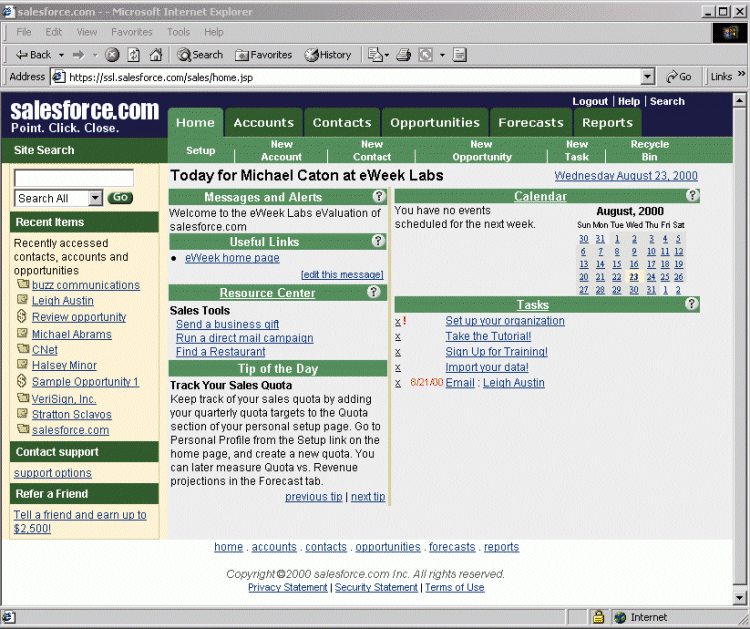Image resolution: width=750 pixels, height=629 pixels.
Task: Open the Favorites folder toolbar button
Action: tap(264, 55)
